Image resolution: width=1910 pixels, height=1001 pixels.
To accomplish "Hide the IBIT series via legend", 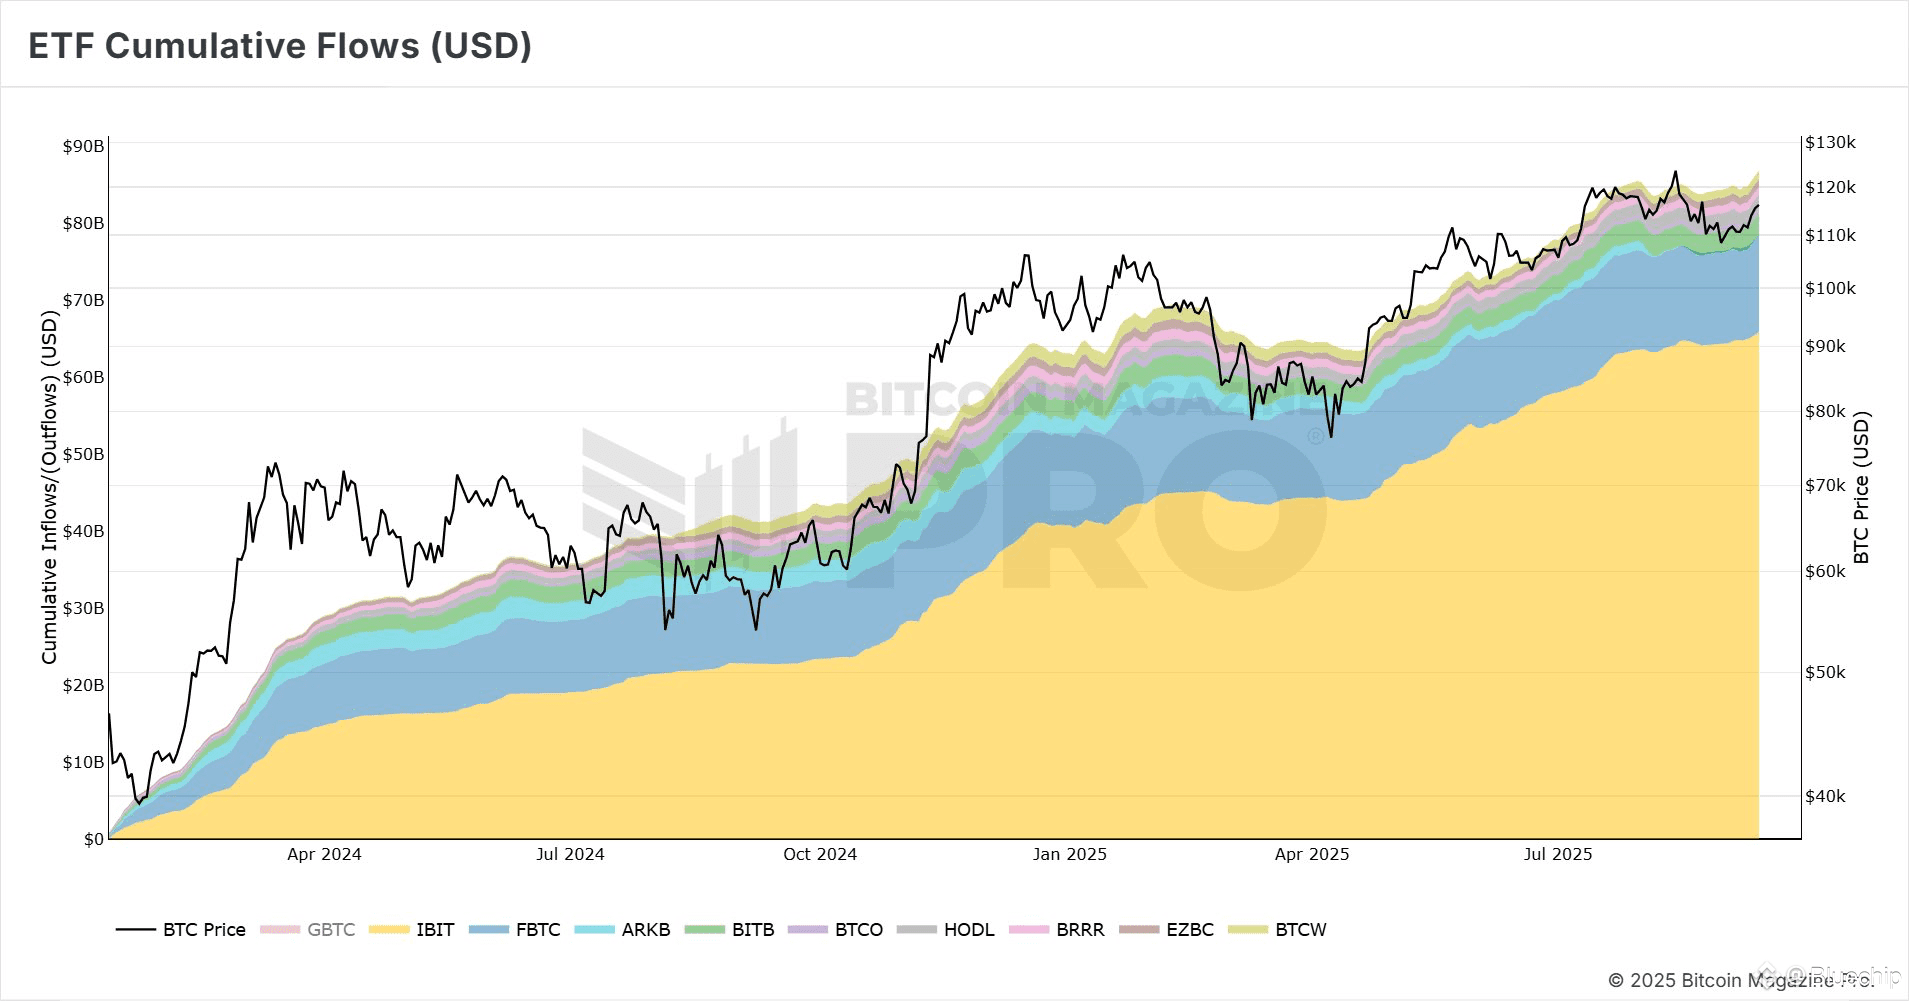I will pyautogui.click(x=412, y=929).
